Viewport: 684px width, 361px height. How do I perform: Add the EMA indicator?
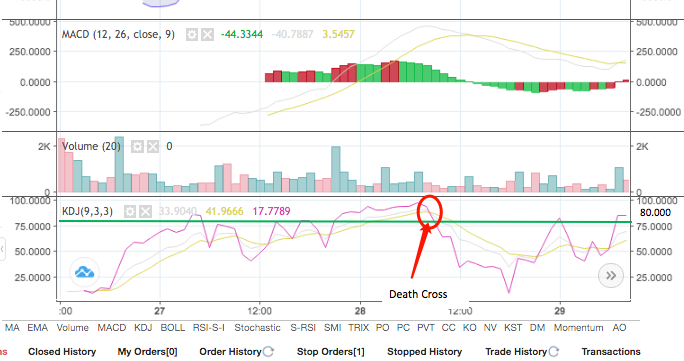pyautogui.click(x=38, y=328)
